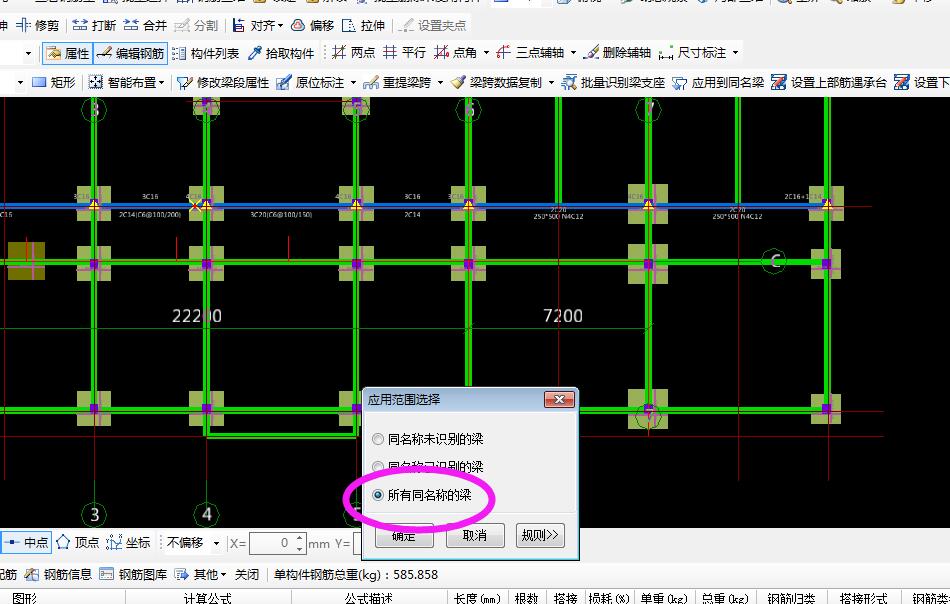Click the 搭接形式 column header
Image resolution: width=950 pixels, height=604 pixels.
[863, 598]
